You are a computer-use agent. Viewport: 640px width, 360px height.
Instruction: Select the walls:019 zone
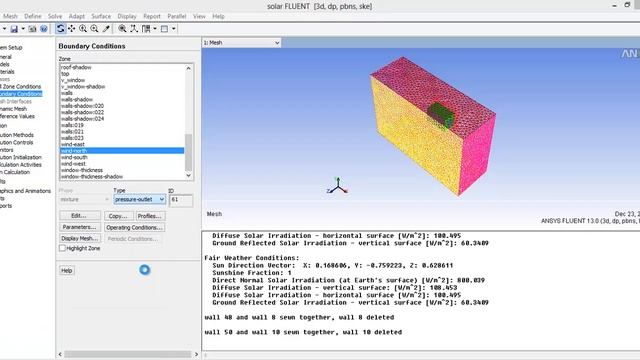point(72,125)
